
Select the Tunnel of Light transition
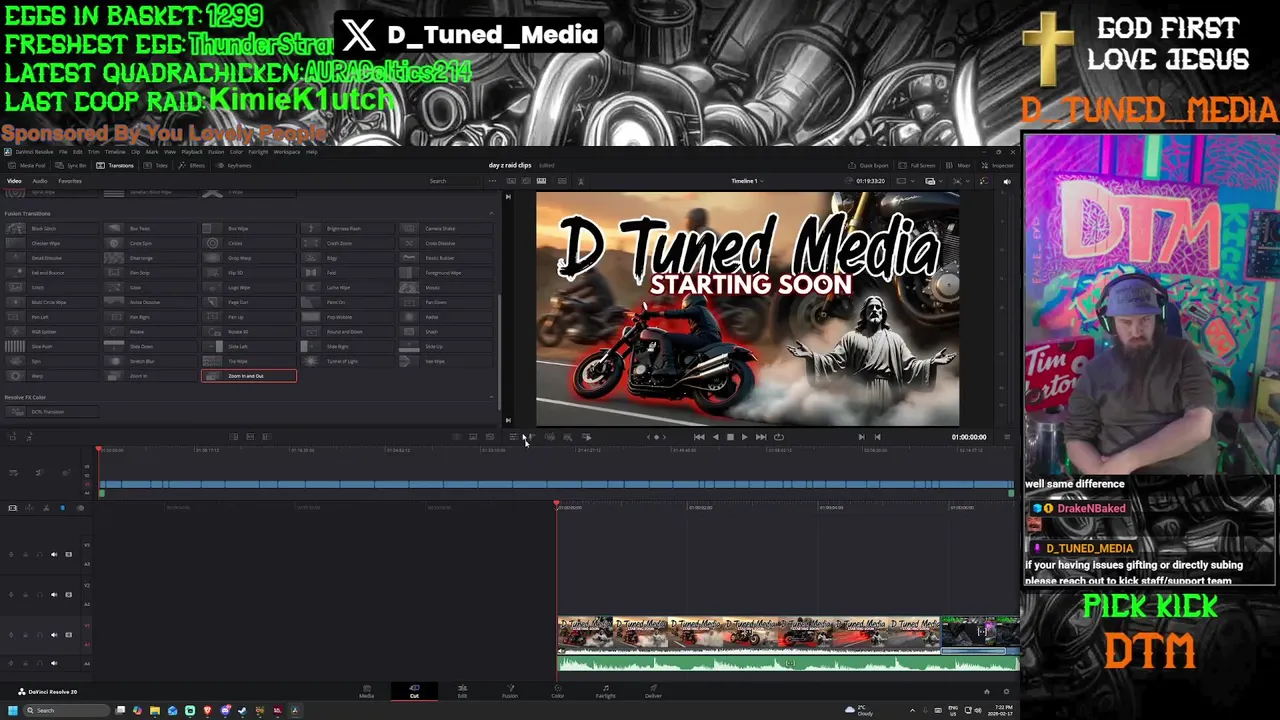tap(347, 361)
